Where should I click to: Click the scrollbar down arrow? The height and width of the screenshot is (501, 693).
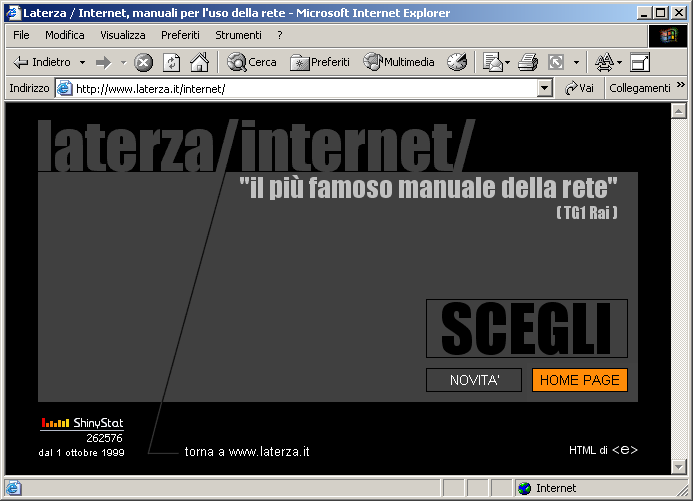(x=678, y=466)
